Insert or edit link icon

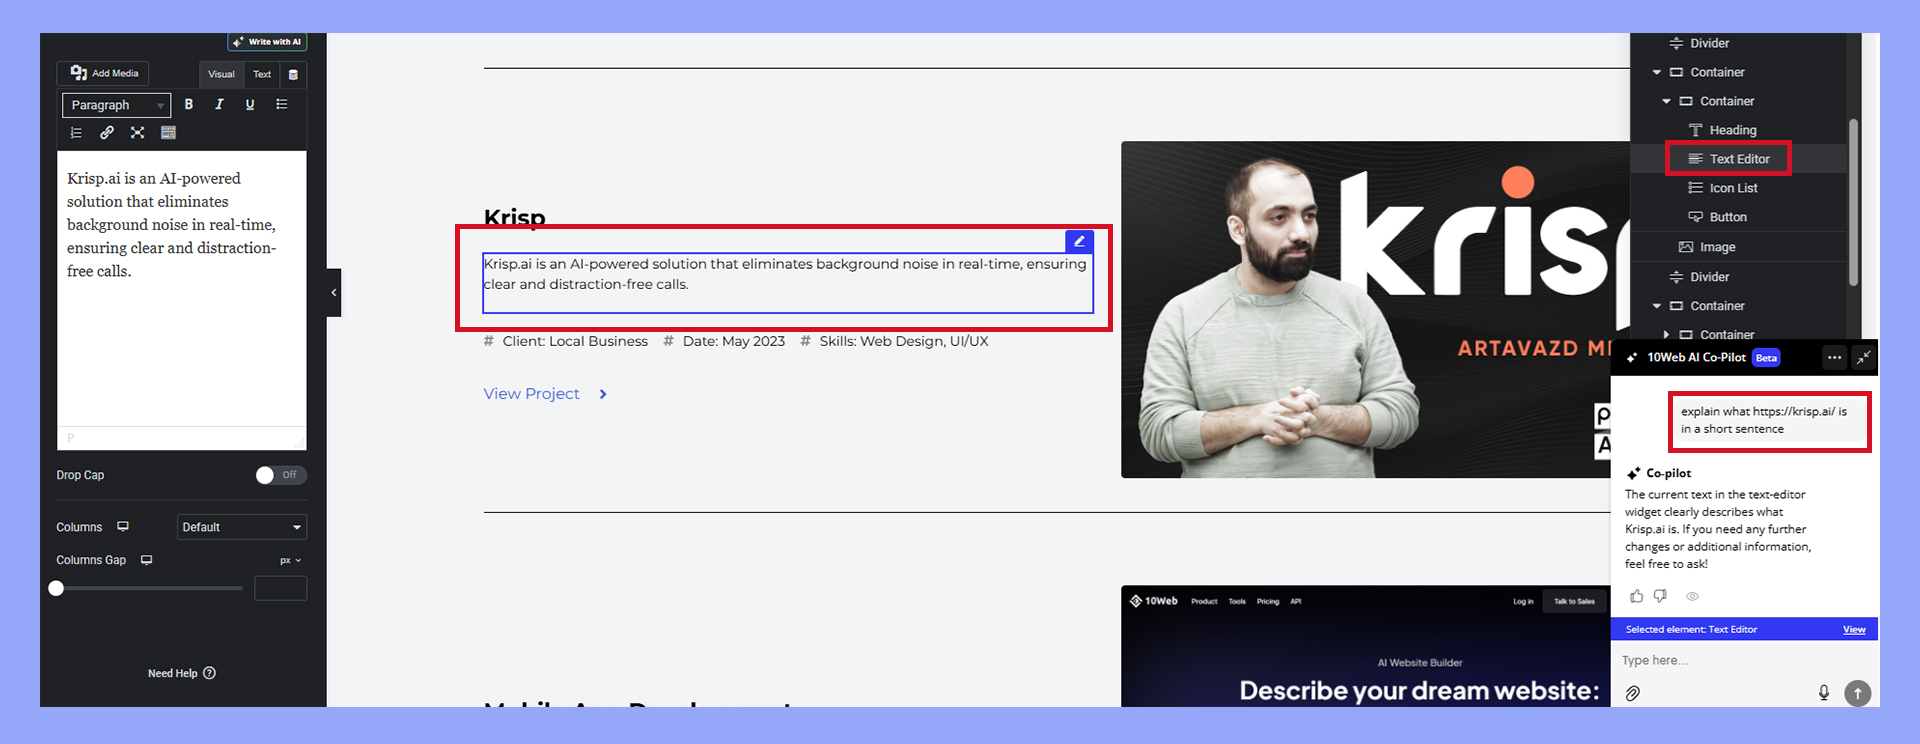[107, 132]
